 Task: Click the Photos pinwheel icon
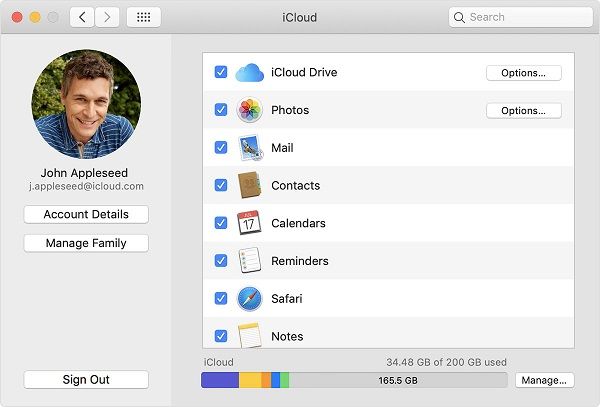point(249,110)
